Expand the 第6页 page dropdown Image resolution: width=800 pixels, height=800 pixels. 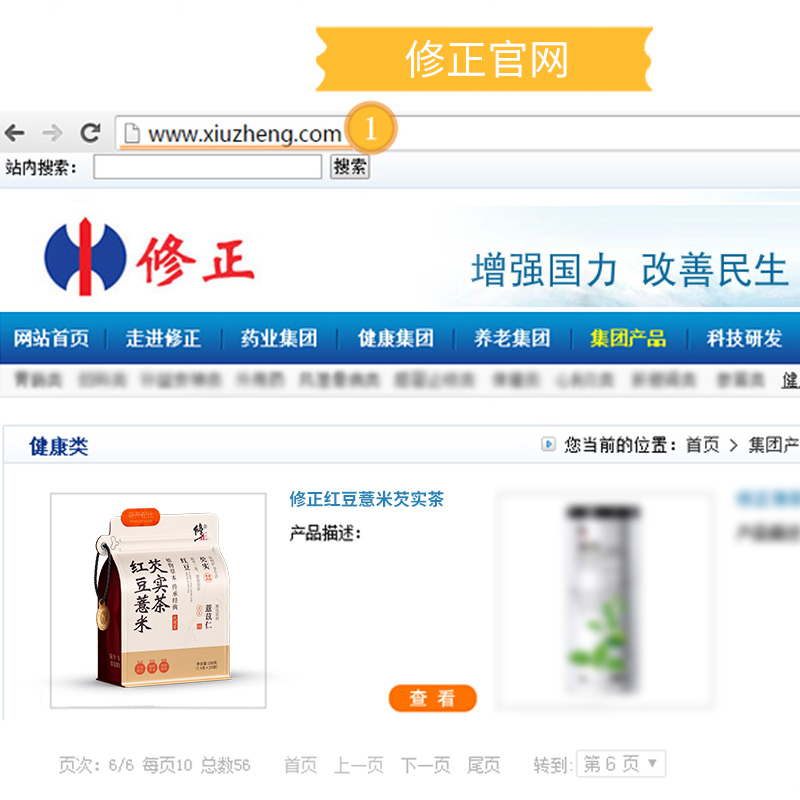(621, 764)
